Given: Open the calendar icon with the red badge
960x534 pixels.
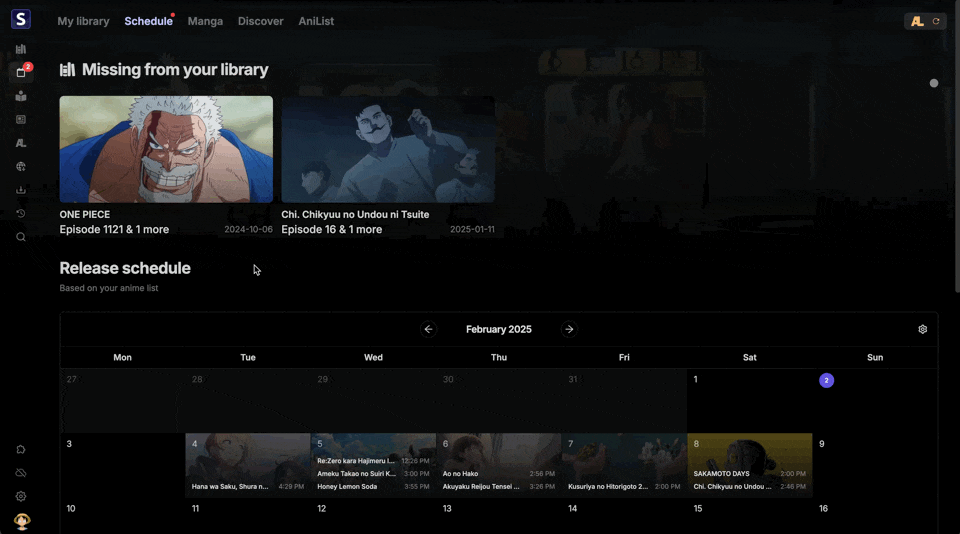Looking at the screenshot, I should [x=21, y=72].
